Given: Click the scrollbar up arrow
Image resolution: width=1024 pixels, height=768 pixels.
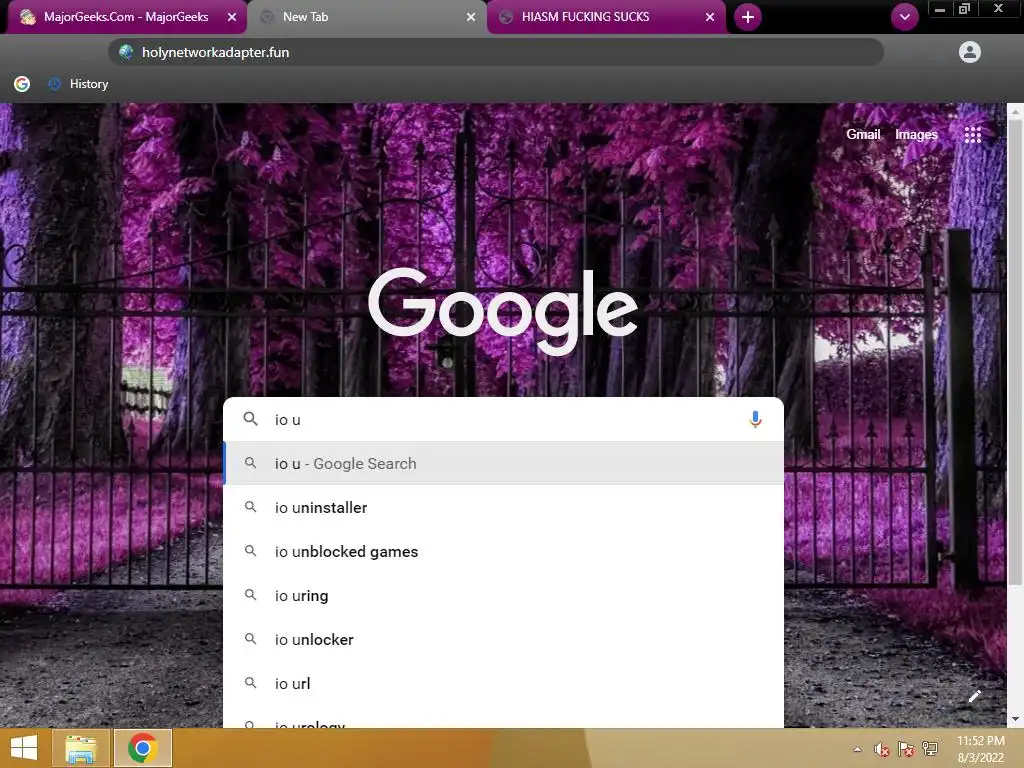Looking at the screenshot, I should click(1015, 112).
